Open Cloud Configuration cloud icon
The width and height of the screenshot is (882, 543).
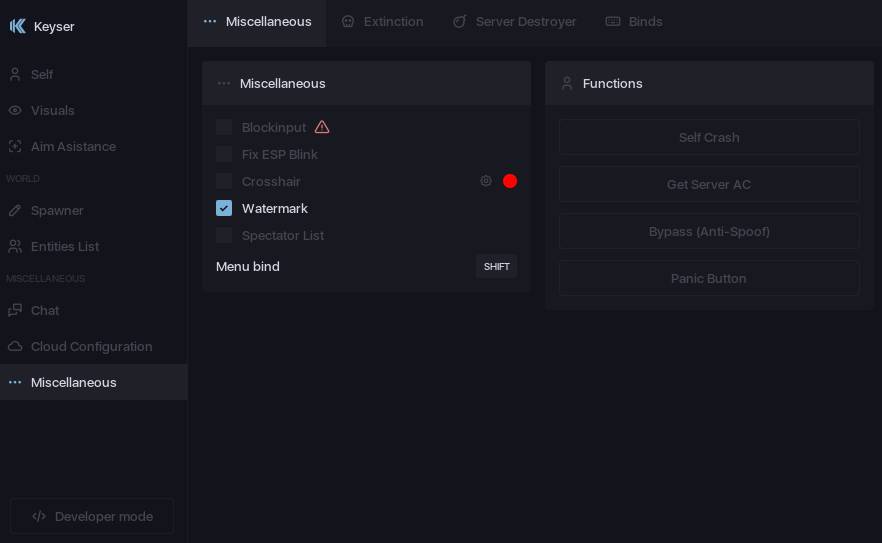coord(15,346)
